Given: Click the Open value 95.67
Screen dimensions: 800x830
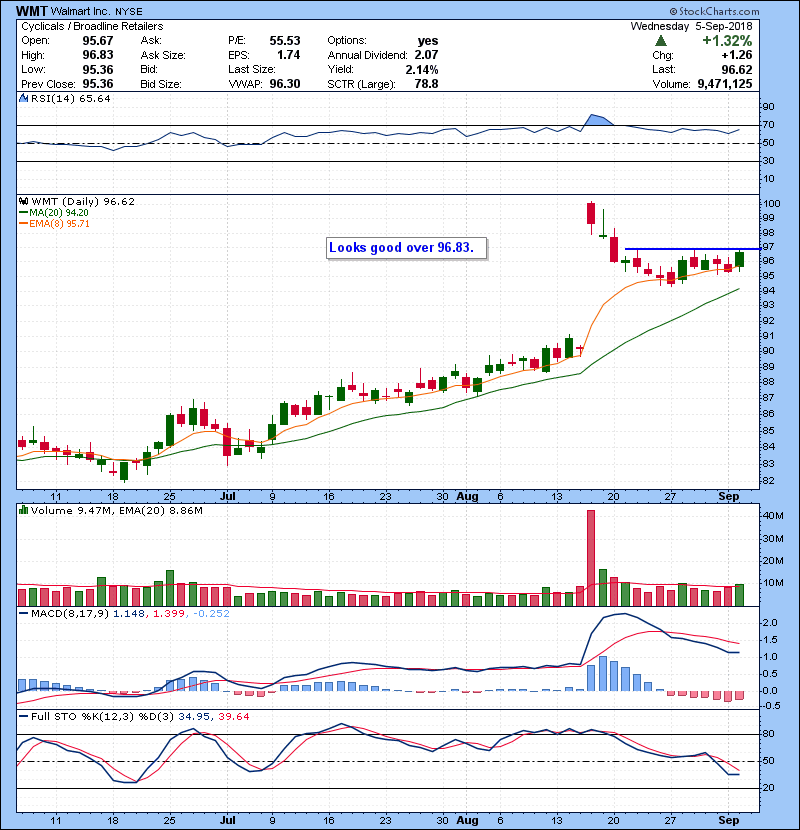Looking at the screenshot, I should (x=97, y=41).
